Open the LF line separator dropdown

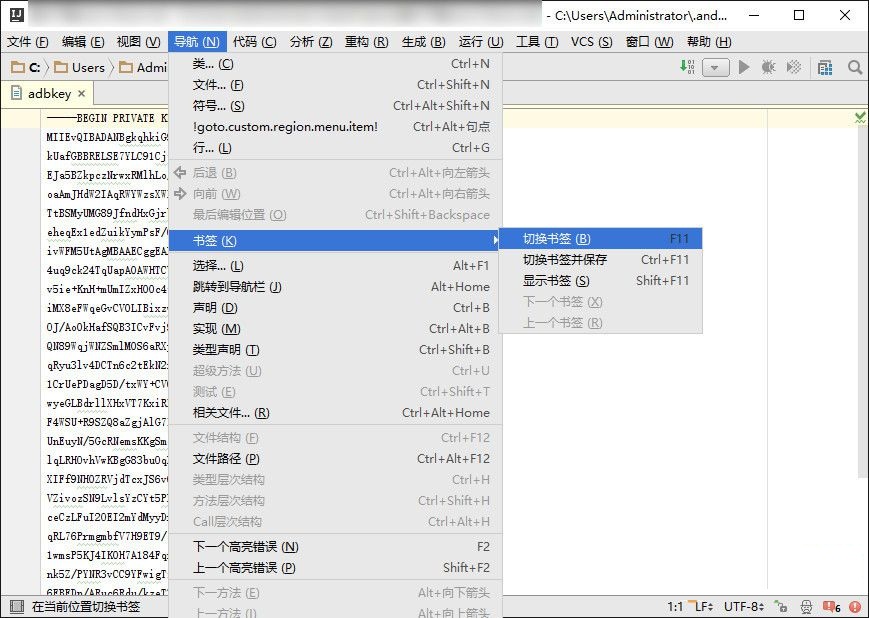click(700, 606)
